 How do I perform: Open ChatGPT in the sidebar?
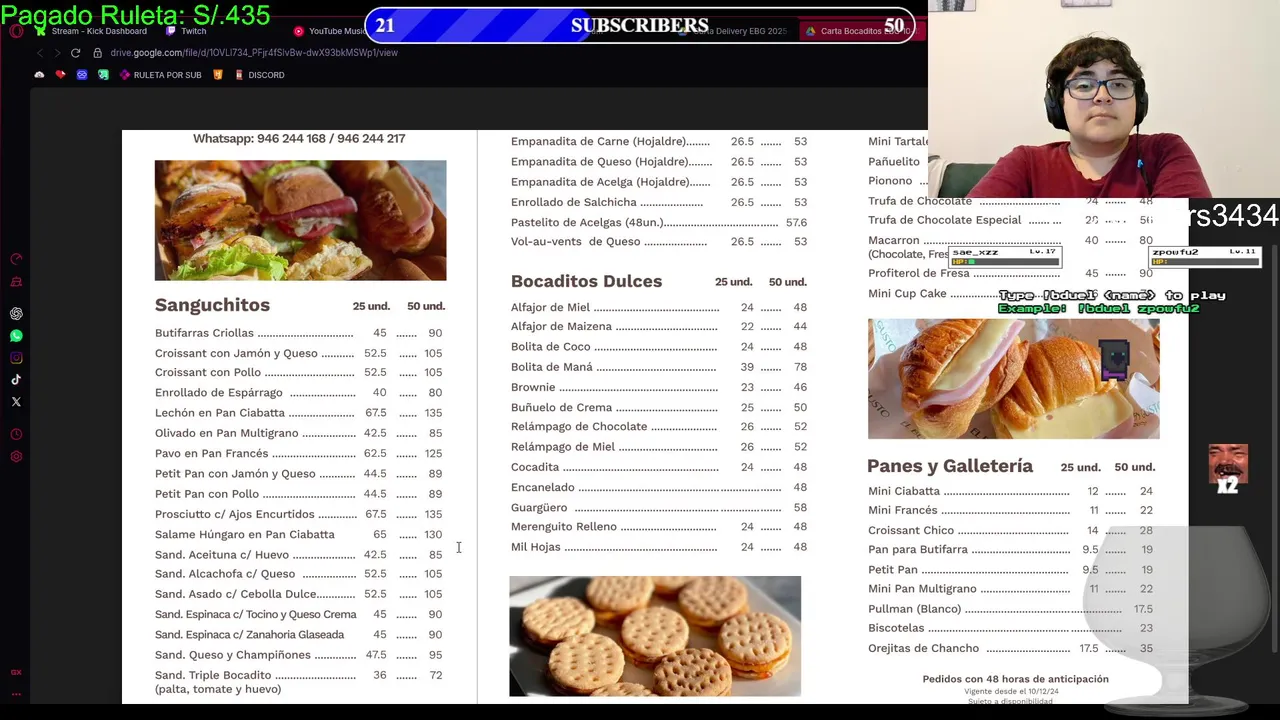click(x=16, y=314)
